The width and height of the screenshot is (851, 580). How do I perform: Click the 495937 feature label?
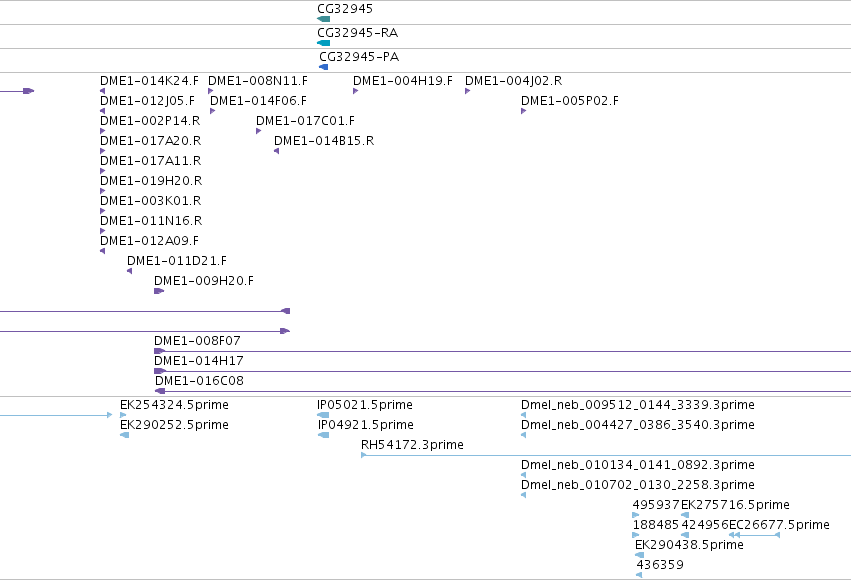656,505
